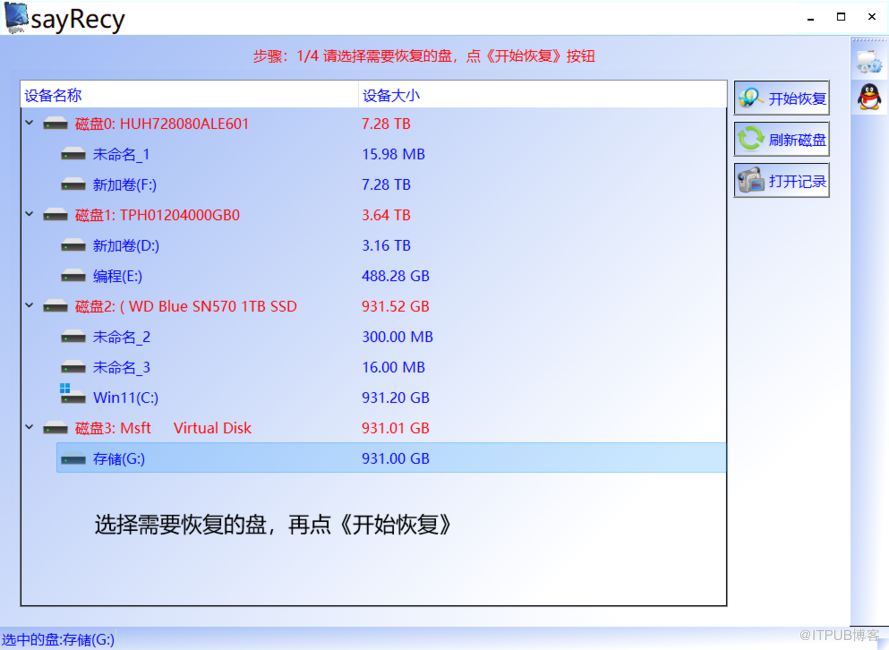The image size is (889, 650).
Task: Select the 存储(G:) volume
Action: [x=391, y=458]
